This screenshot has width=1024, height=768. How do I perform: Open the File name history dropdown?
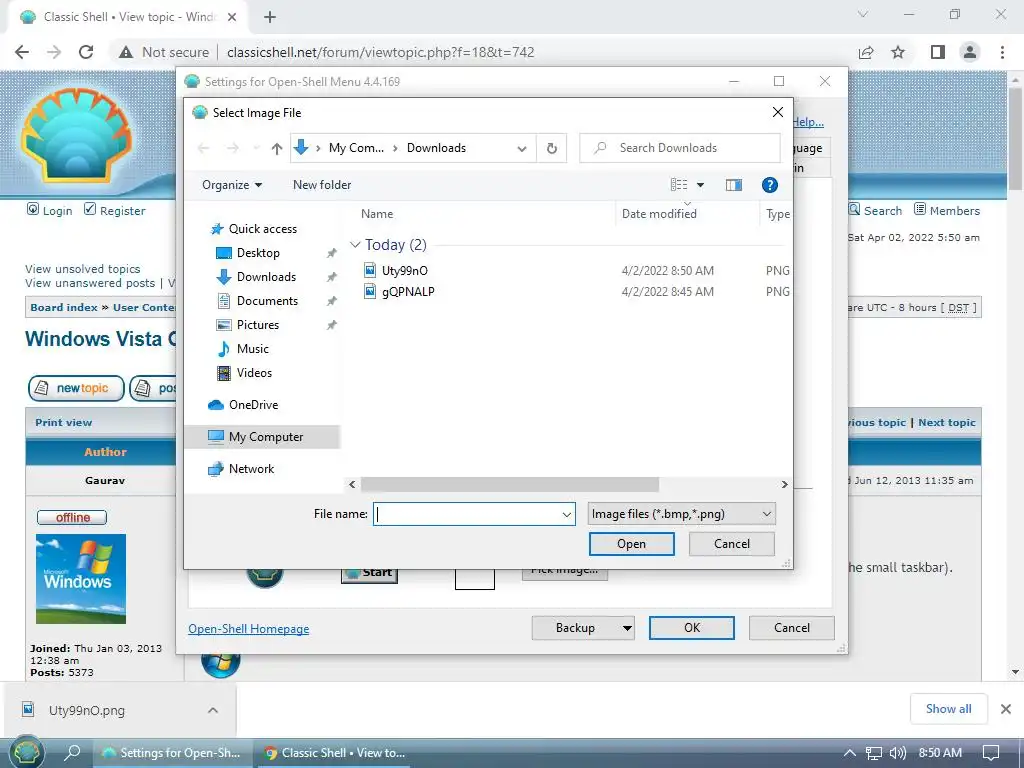(566, 514)
